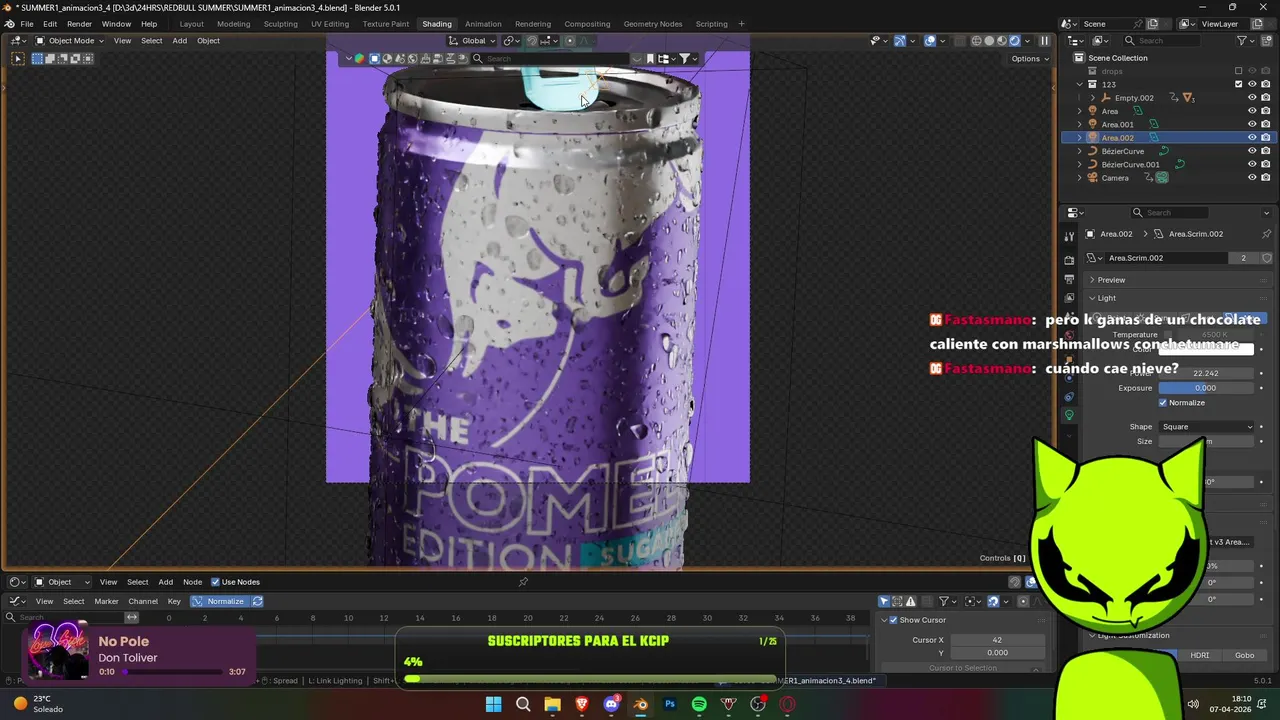Open Photoshop from the taskbar
The width and height of the screenshot is (1280, 720).
click(670, 705)
